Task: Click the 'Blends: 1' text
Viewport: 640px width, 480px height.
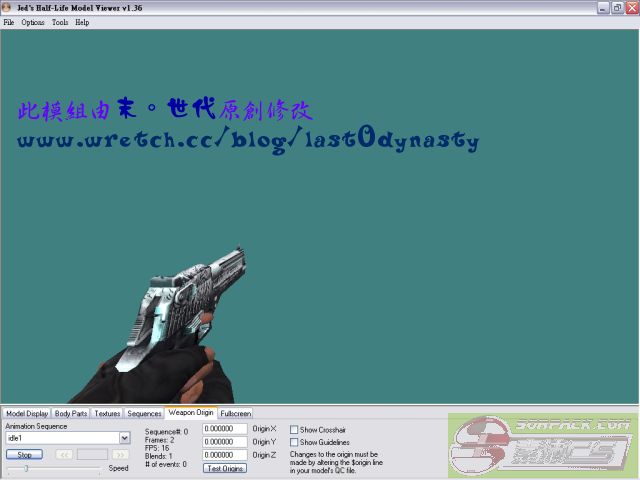Action: [x=158, y=456]
